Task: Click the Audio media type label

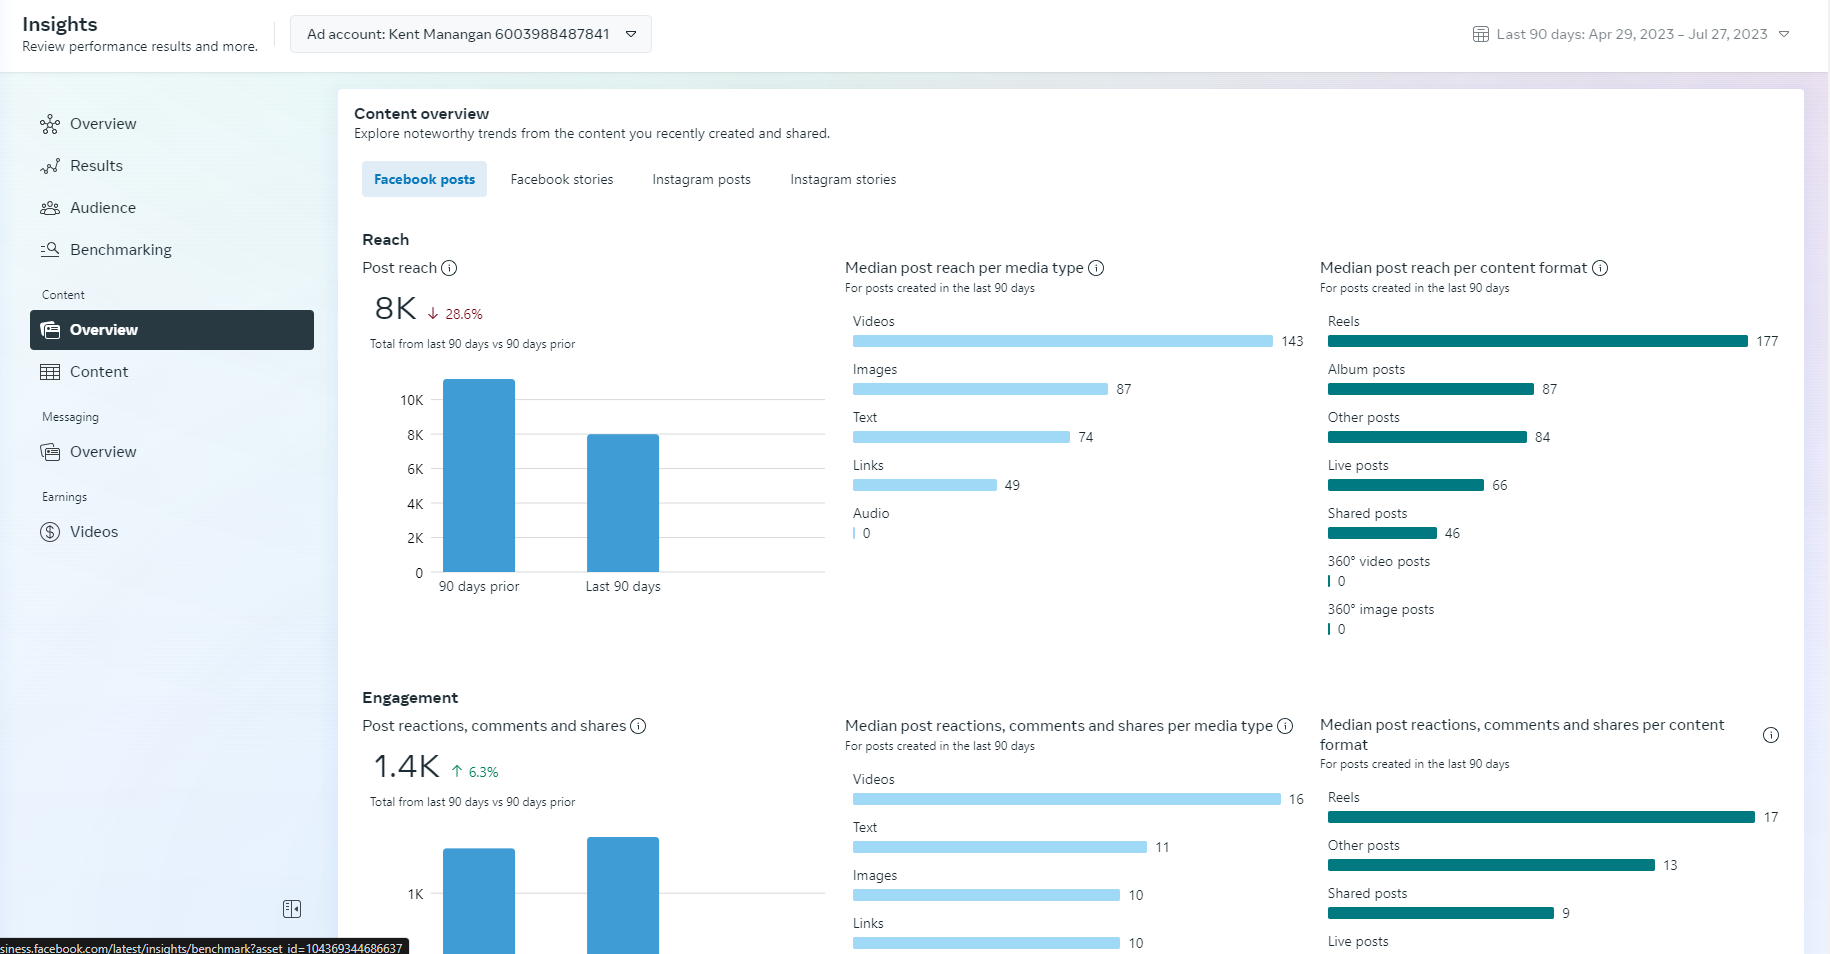Action: [x=870, y=514]
